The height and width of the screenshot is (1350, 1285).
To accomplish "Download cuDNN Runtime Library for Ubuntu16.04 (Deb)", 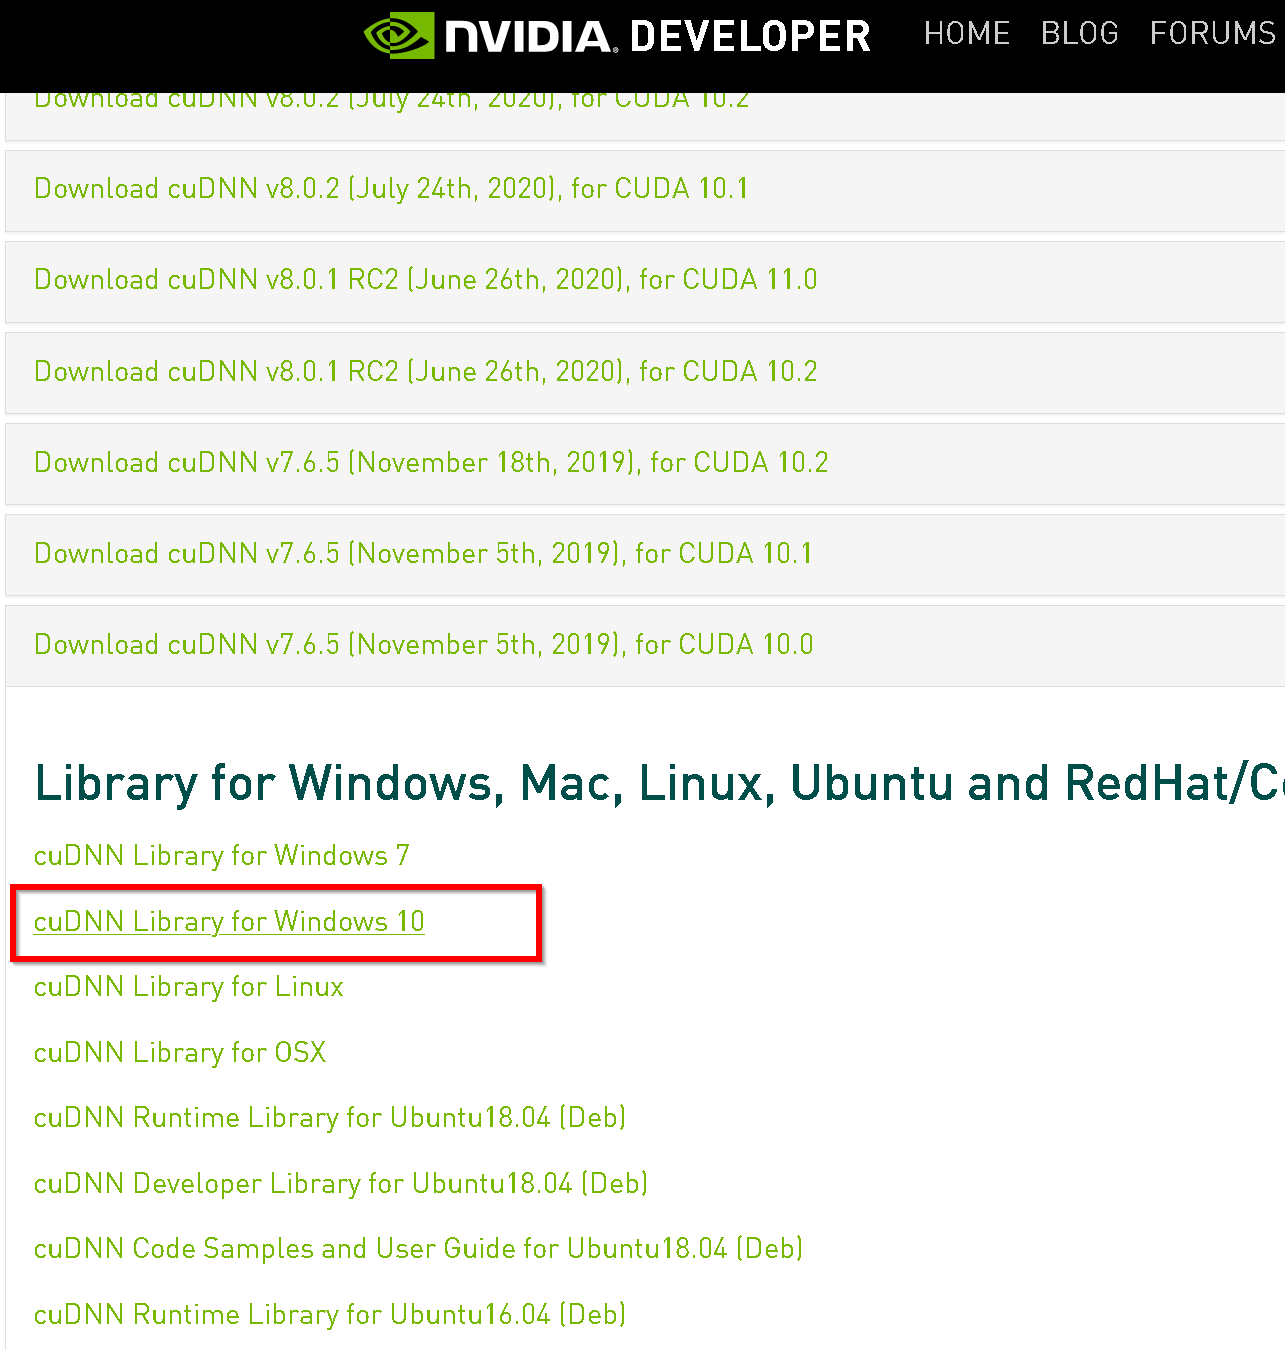I will (330, 1314).
